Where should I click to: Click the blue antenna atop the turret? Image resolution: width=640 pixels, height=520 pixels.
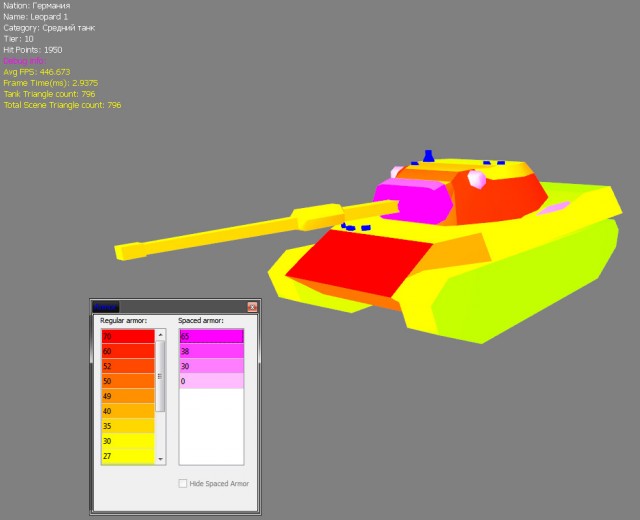click(x=428, y=156)
